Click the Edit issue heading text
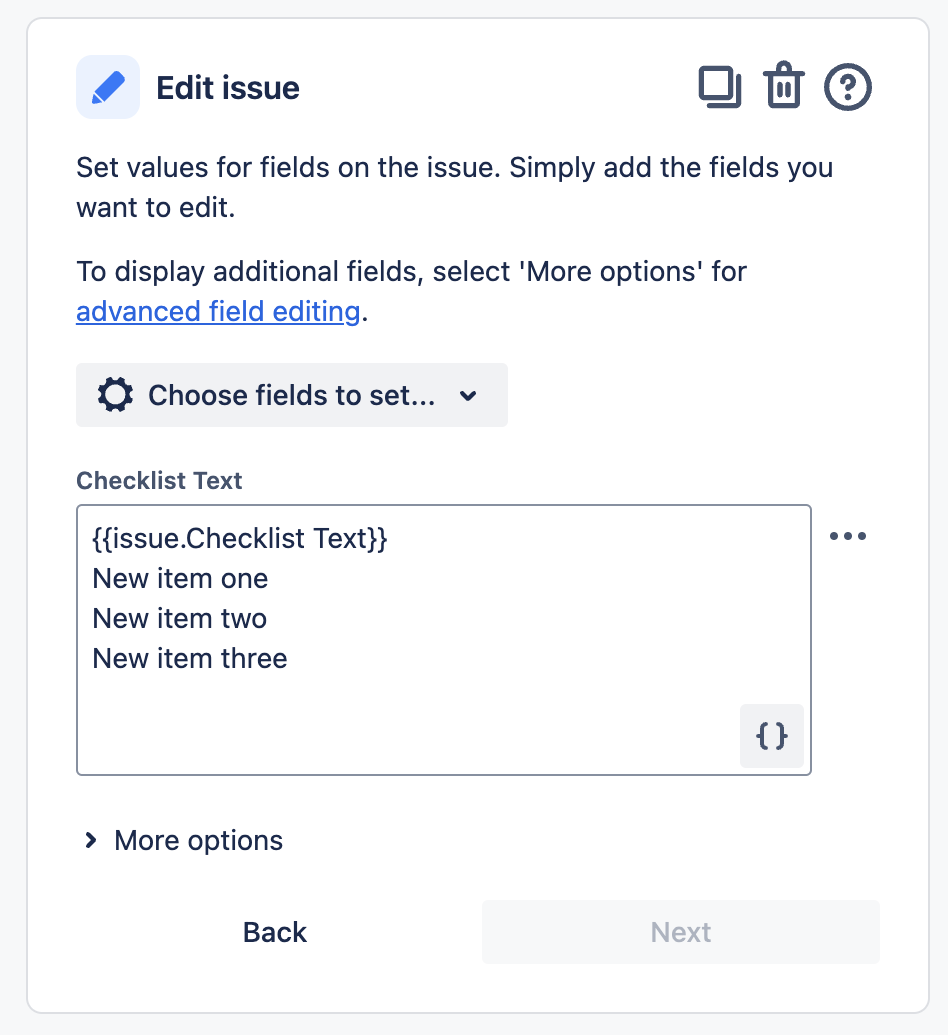 [x=227, y=87]
